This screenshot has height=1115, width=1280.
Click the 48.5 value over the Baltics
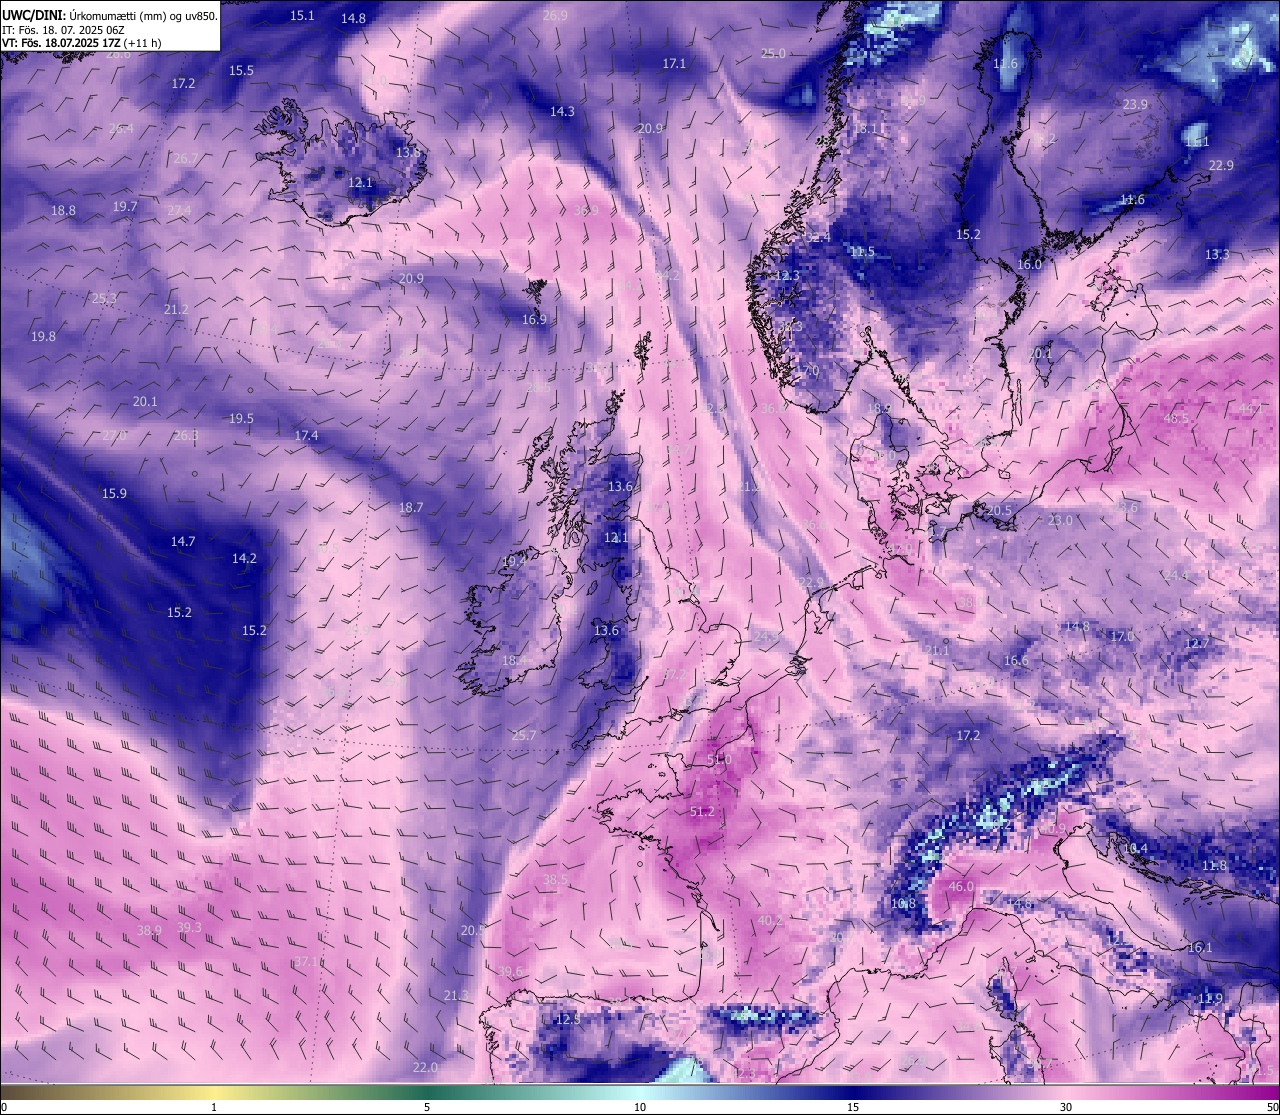[x=1177, y=418]
